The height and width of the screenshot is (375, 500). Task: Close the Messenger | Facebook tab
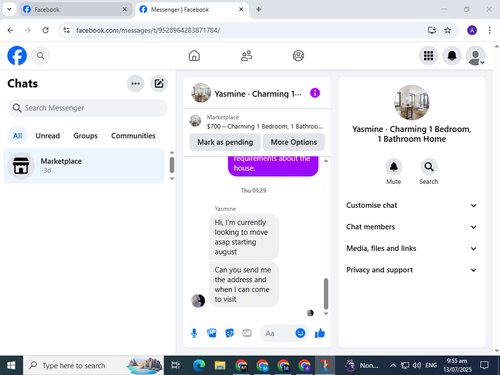click(x=241, y=9)
